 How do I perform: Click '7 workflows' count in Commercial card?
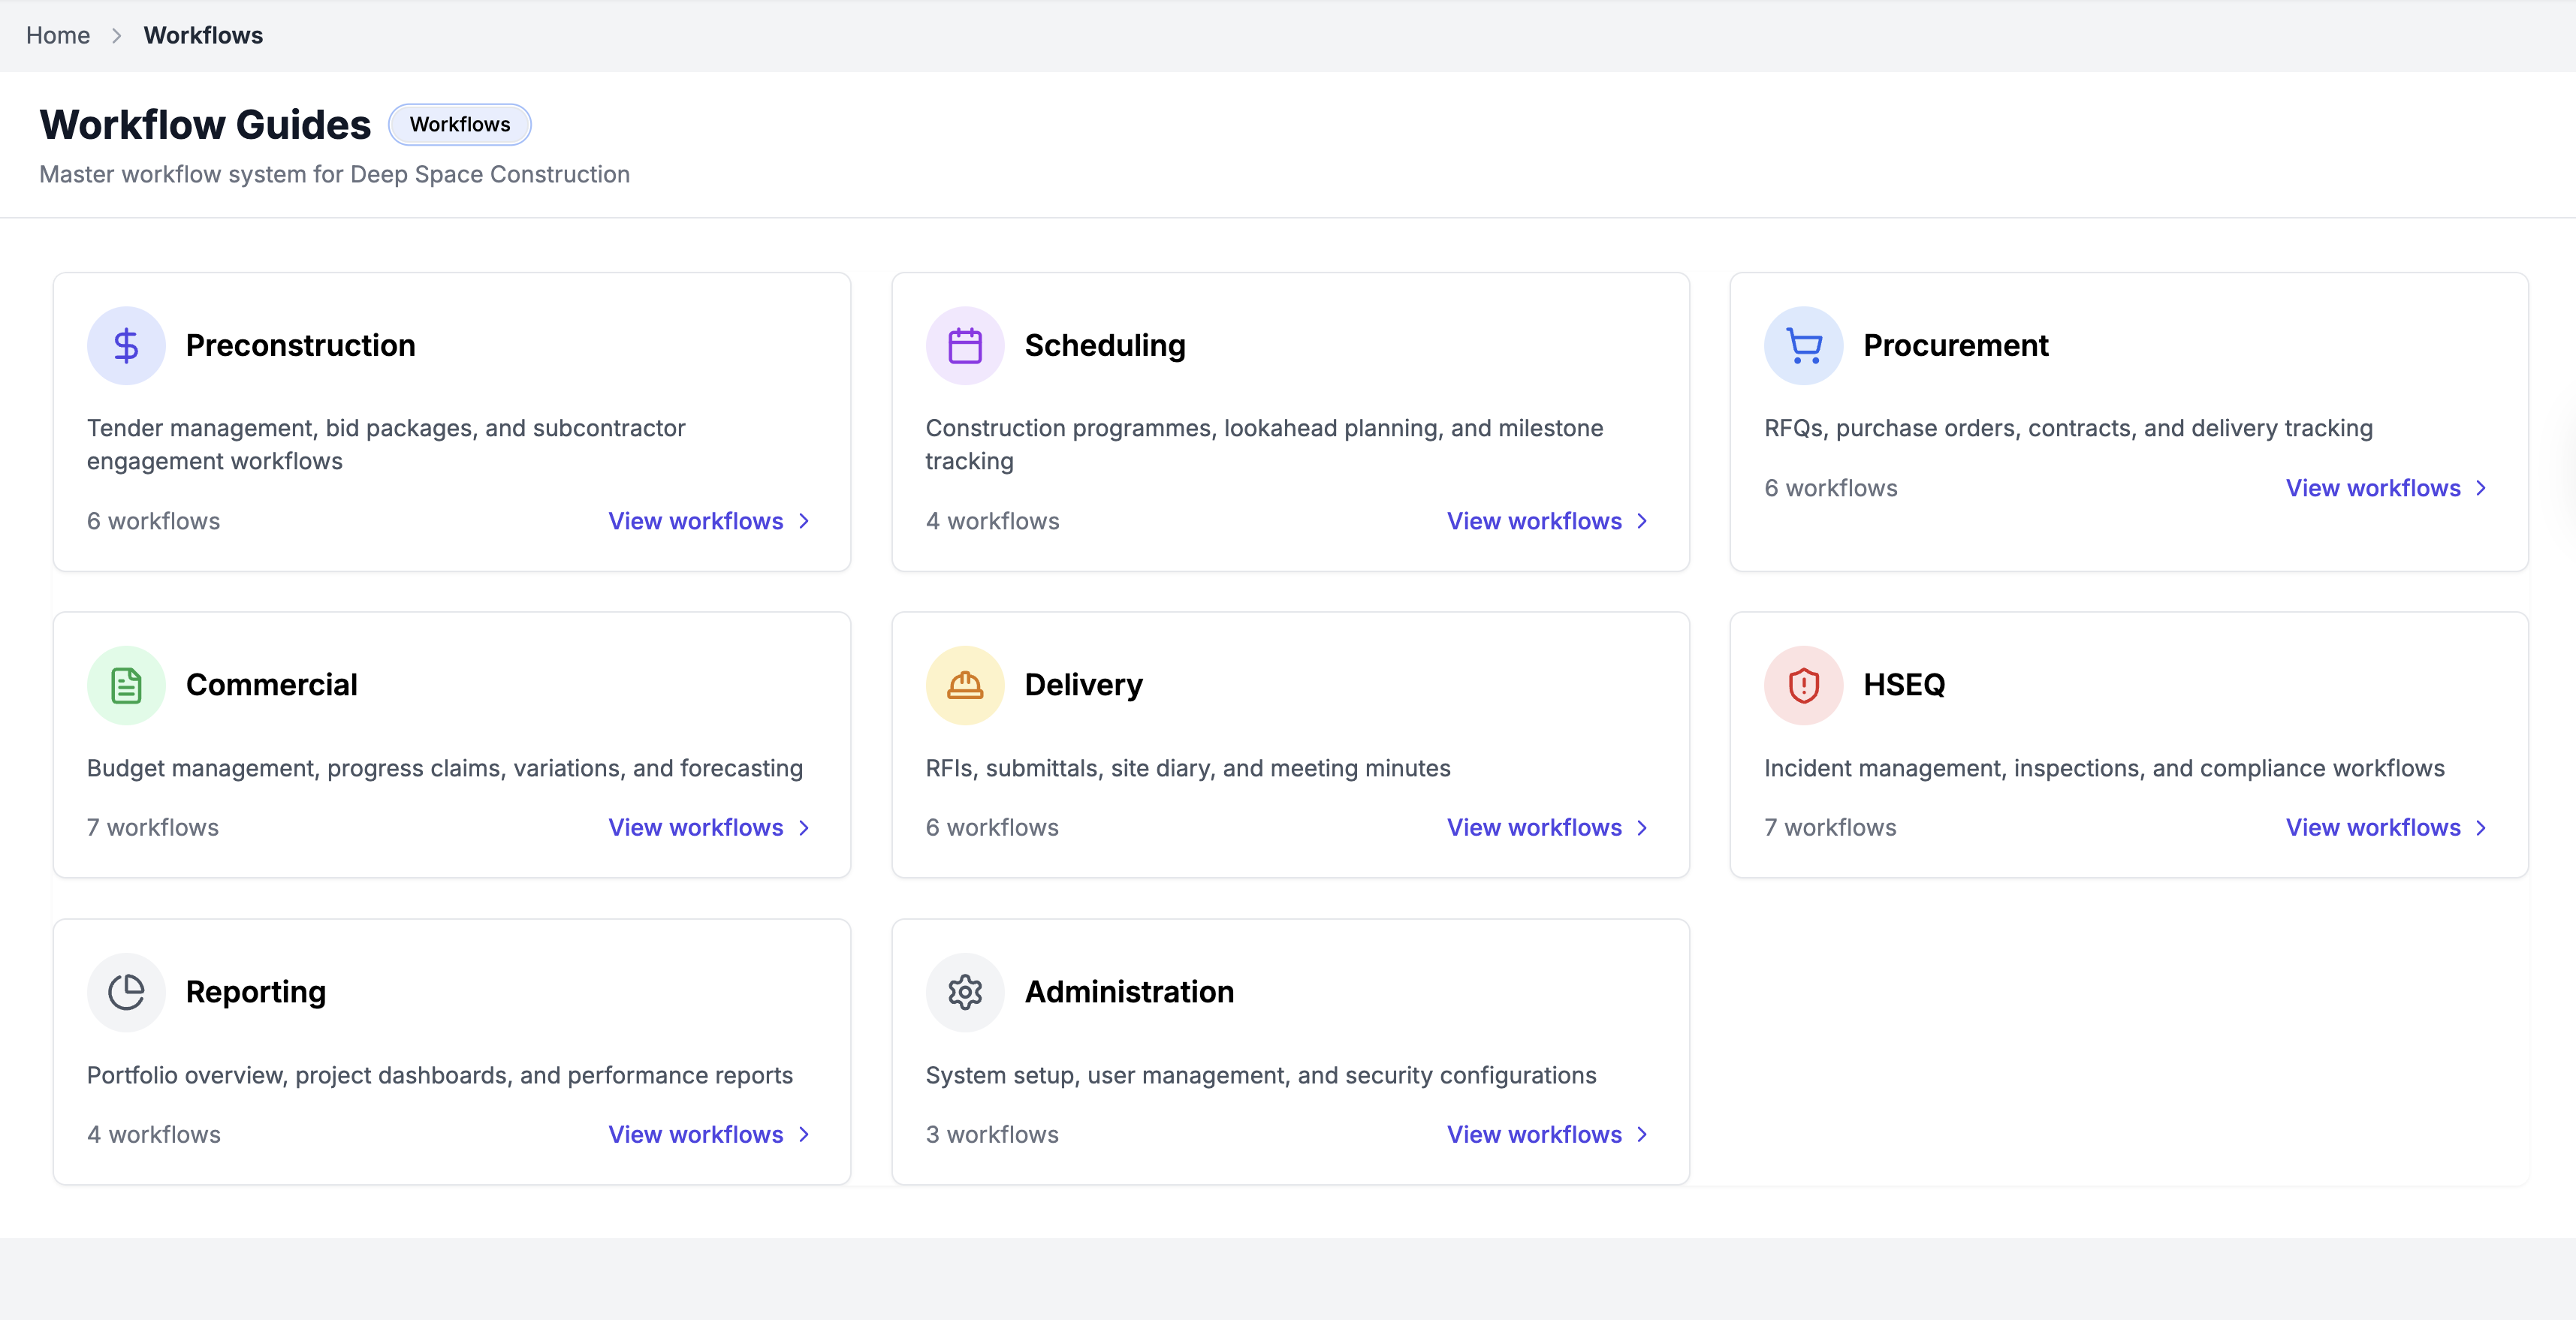click(153, 828)
